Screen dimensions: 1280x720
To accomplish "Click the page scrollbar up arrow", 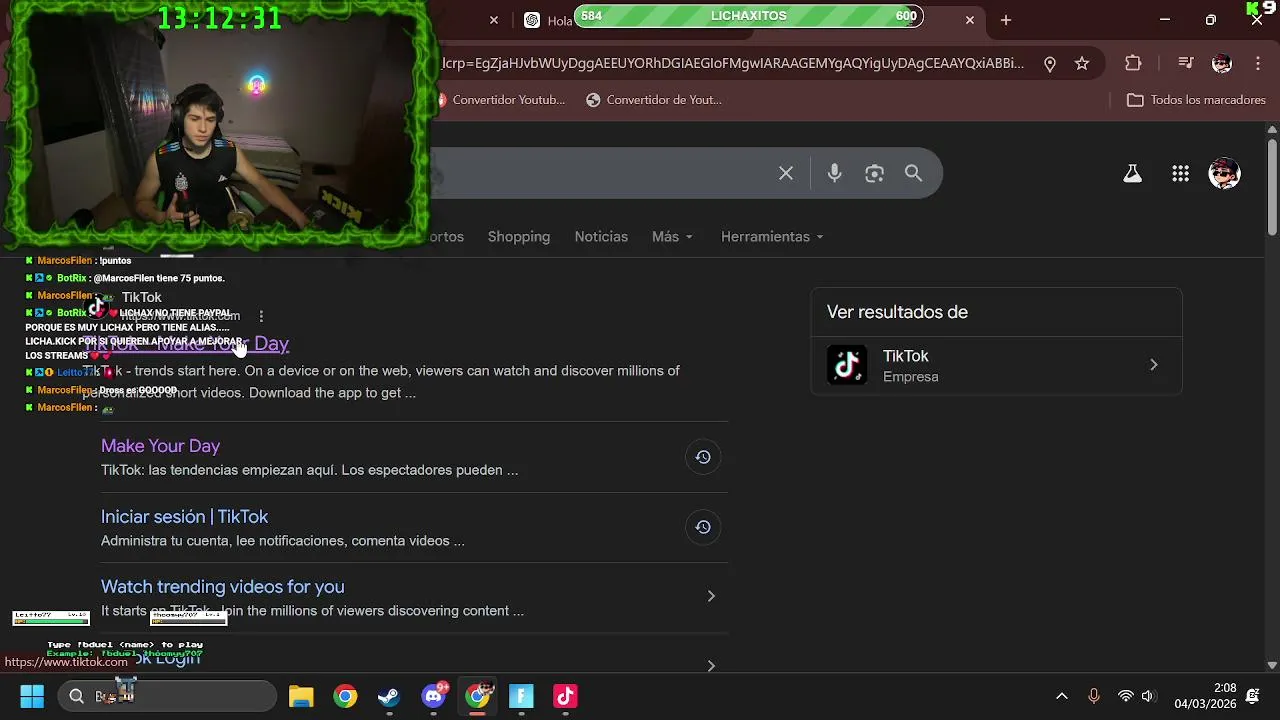I will [x=1272, y=130].
